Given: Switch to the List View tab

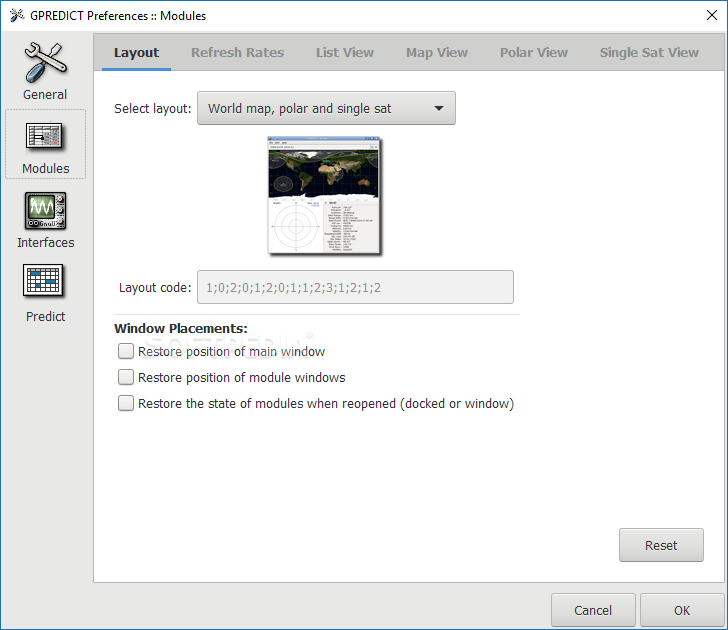Looking at the screenshot, I should coord(345,52).
